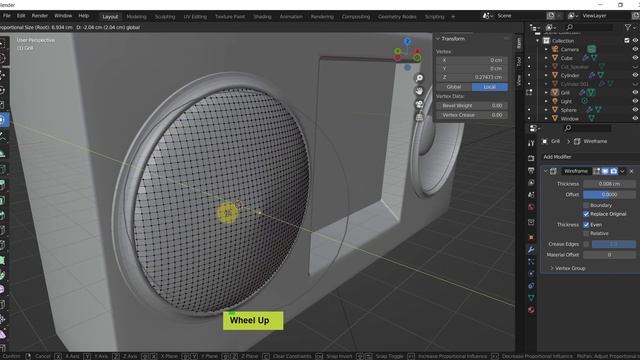Click the zoom magnifier icon in viewport
The width and height of the screenshot is (640, 360).
point(419,78)
